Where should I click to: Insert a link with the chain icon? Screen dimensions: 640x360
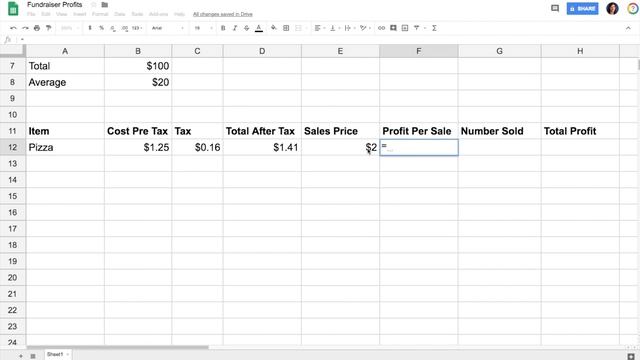pyautogui.click(x=381, y=28)
